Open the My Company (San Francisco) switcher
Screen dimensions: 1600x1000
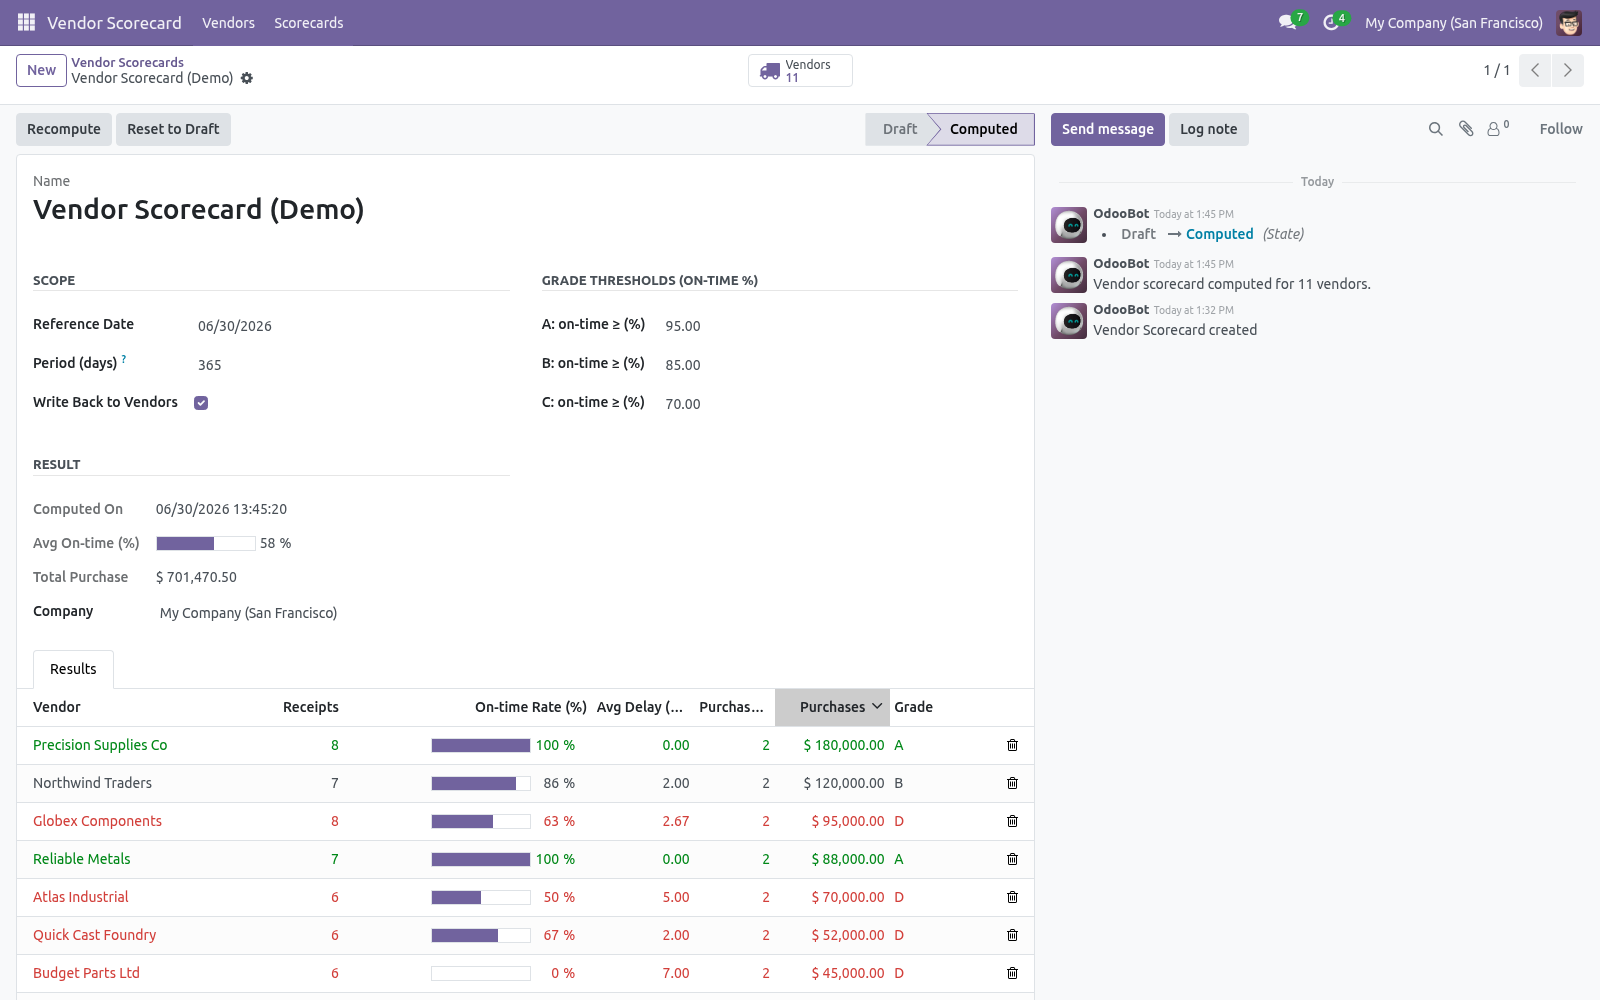pos(1454,22)
